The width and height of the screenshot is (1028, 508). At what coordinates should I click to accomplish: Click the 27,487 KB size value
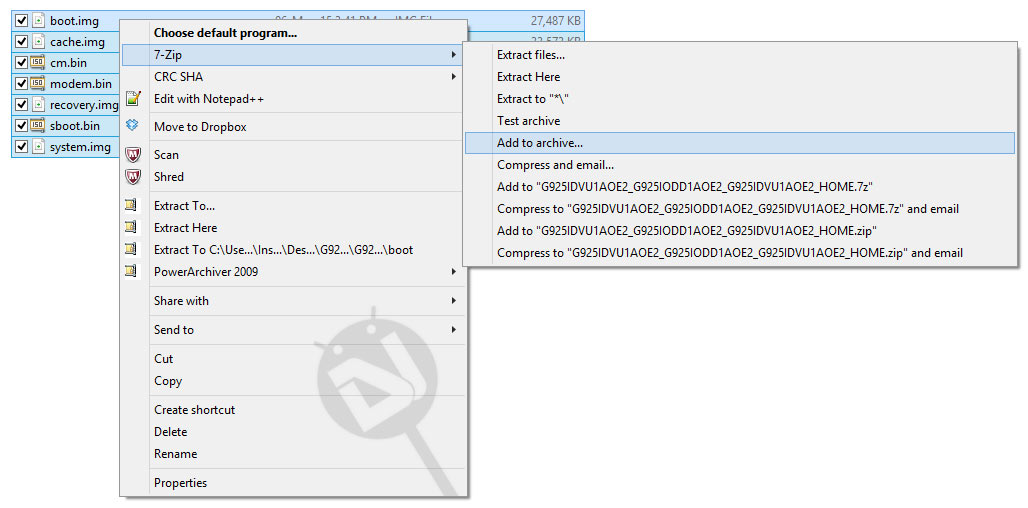pyautogui.click(x=555, y=21)
